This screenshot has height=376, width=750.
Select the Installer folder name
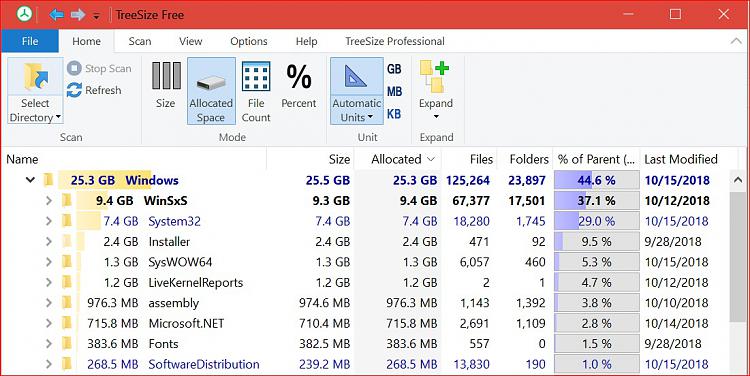pyautogui.click(x=169, y=242)
